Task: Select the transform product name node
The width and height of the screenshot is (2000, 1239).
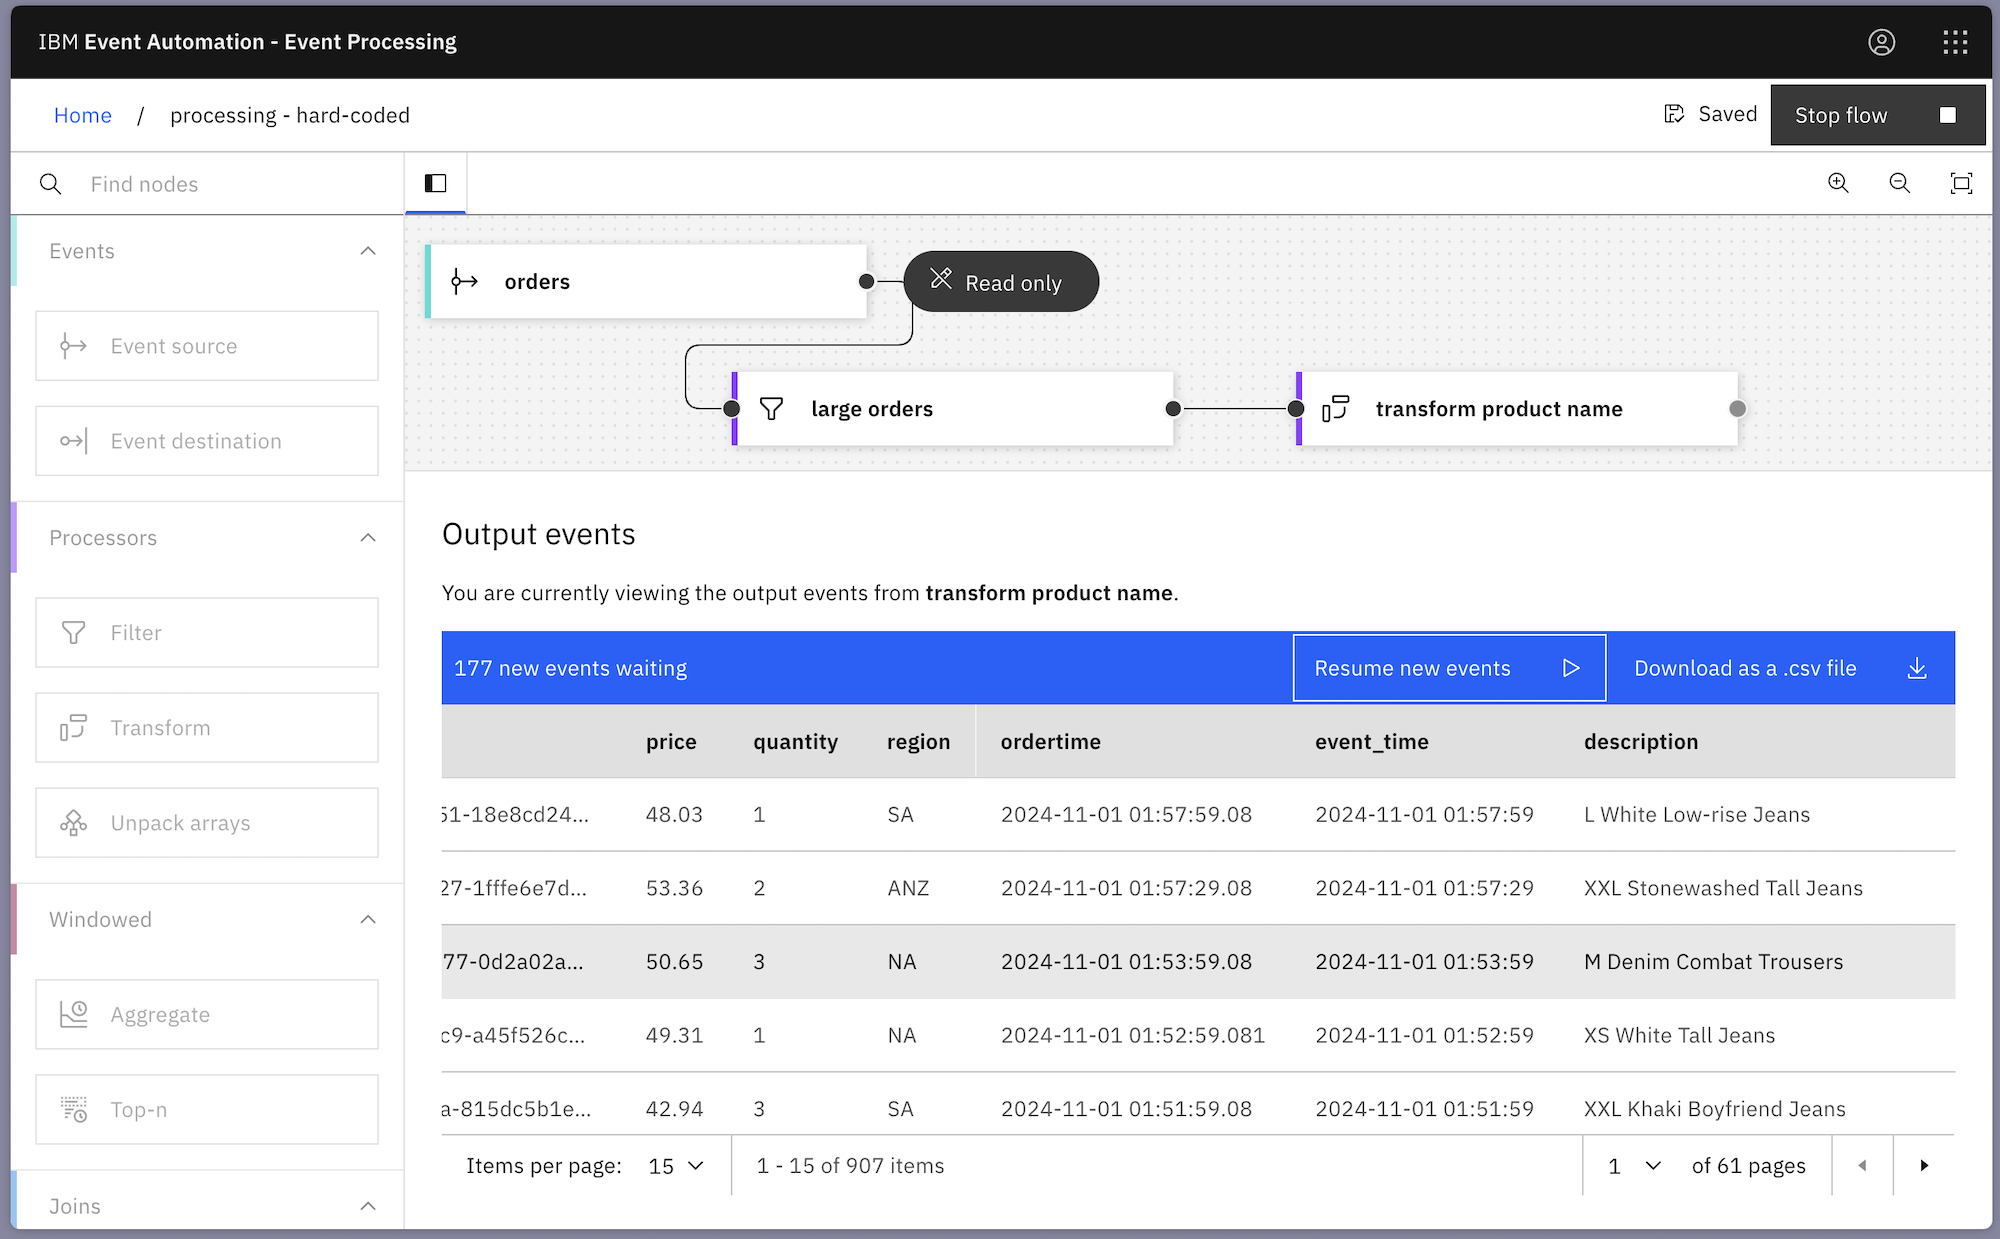Action: 1515,409
